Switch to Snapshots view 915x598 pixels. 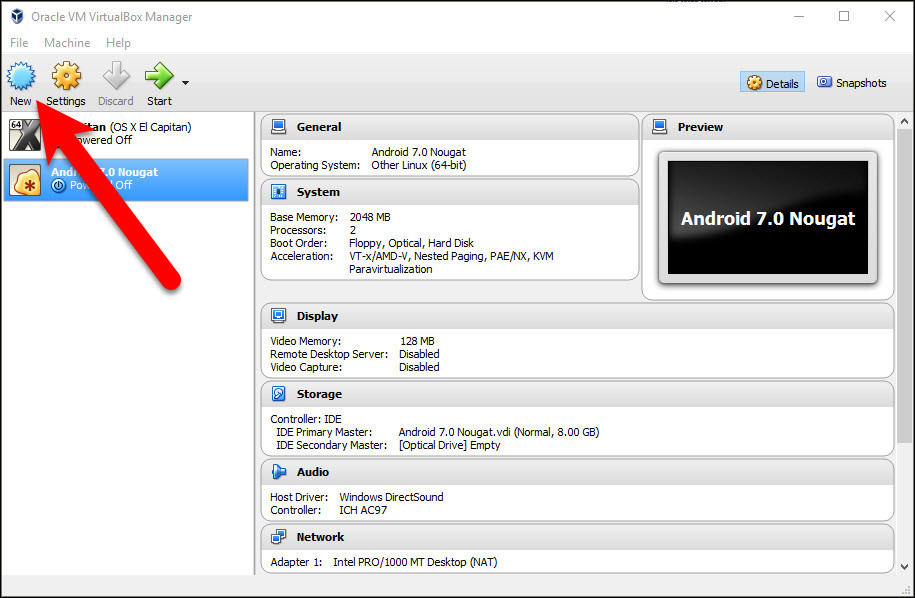[851, 83]
